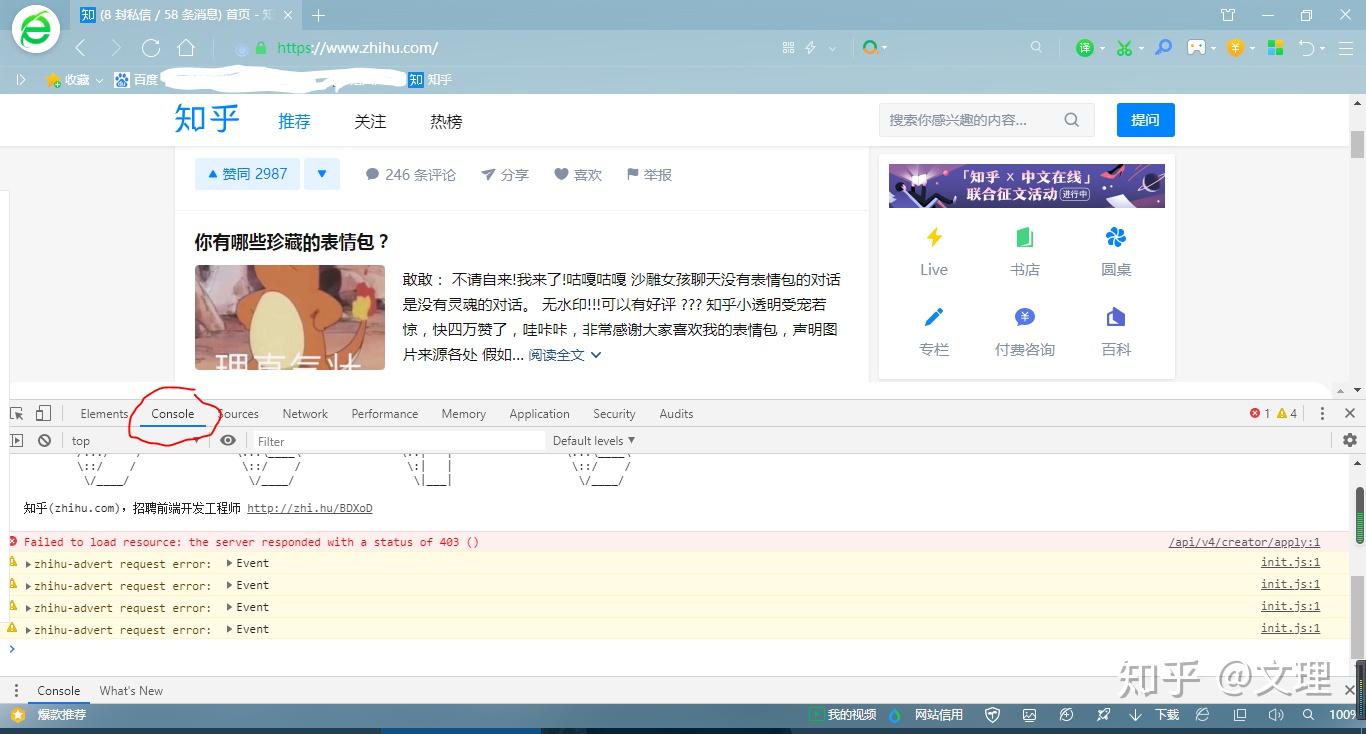
Task: Go to browser home page icon
Action: pyautogui.click(x=186, y=48)
